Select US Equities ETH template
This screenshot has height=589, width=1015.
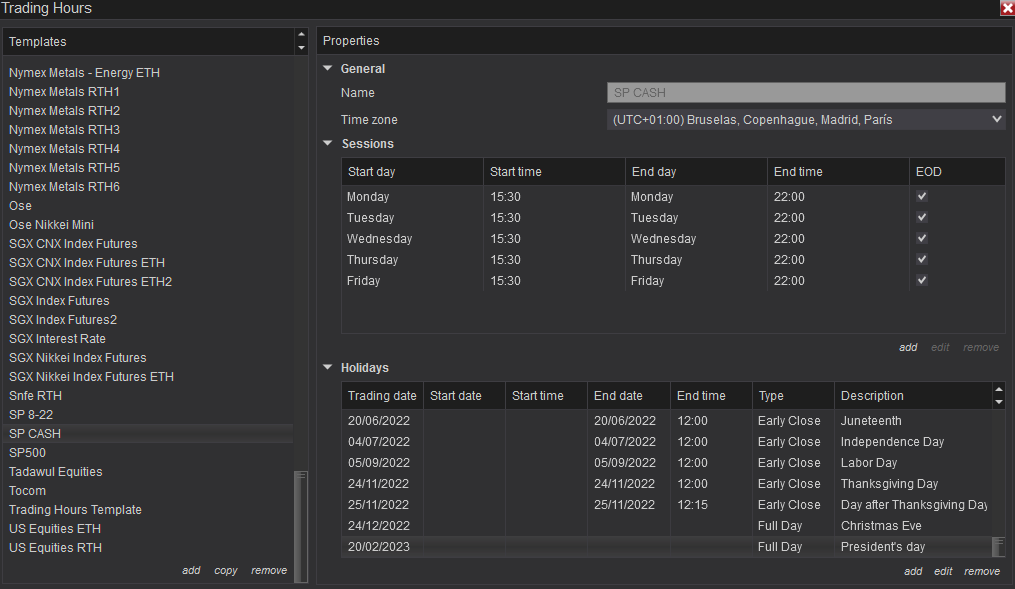(55, 529)
